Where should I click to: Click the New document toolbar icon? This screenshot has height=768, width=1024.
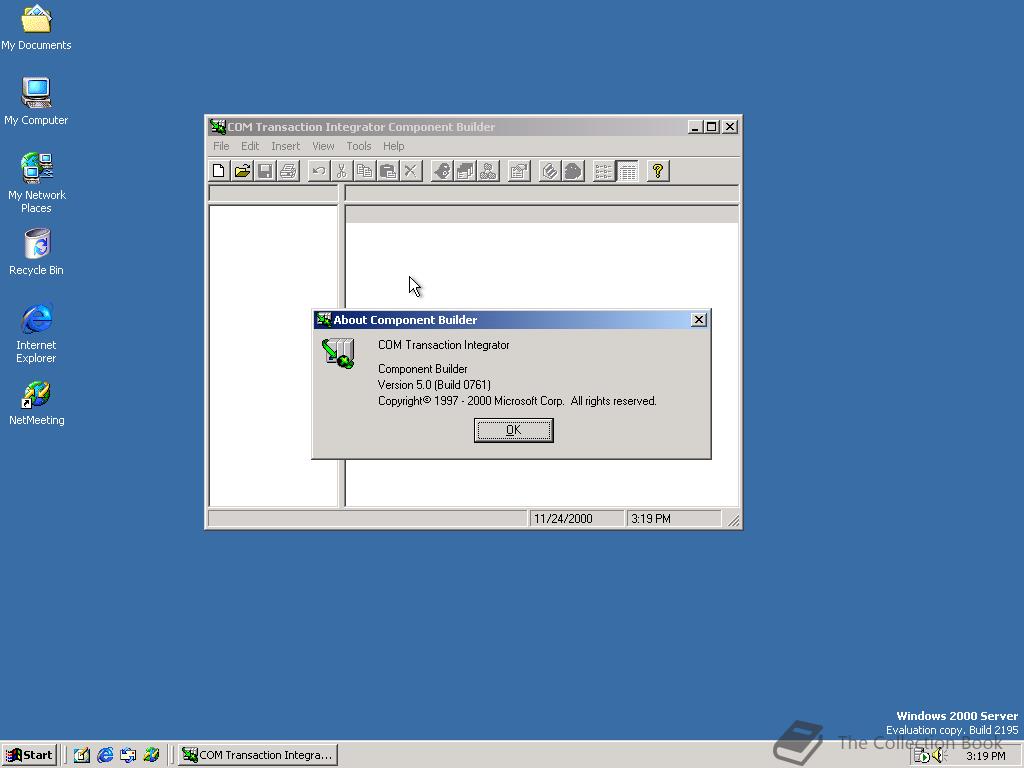tap(219, 171)
